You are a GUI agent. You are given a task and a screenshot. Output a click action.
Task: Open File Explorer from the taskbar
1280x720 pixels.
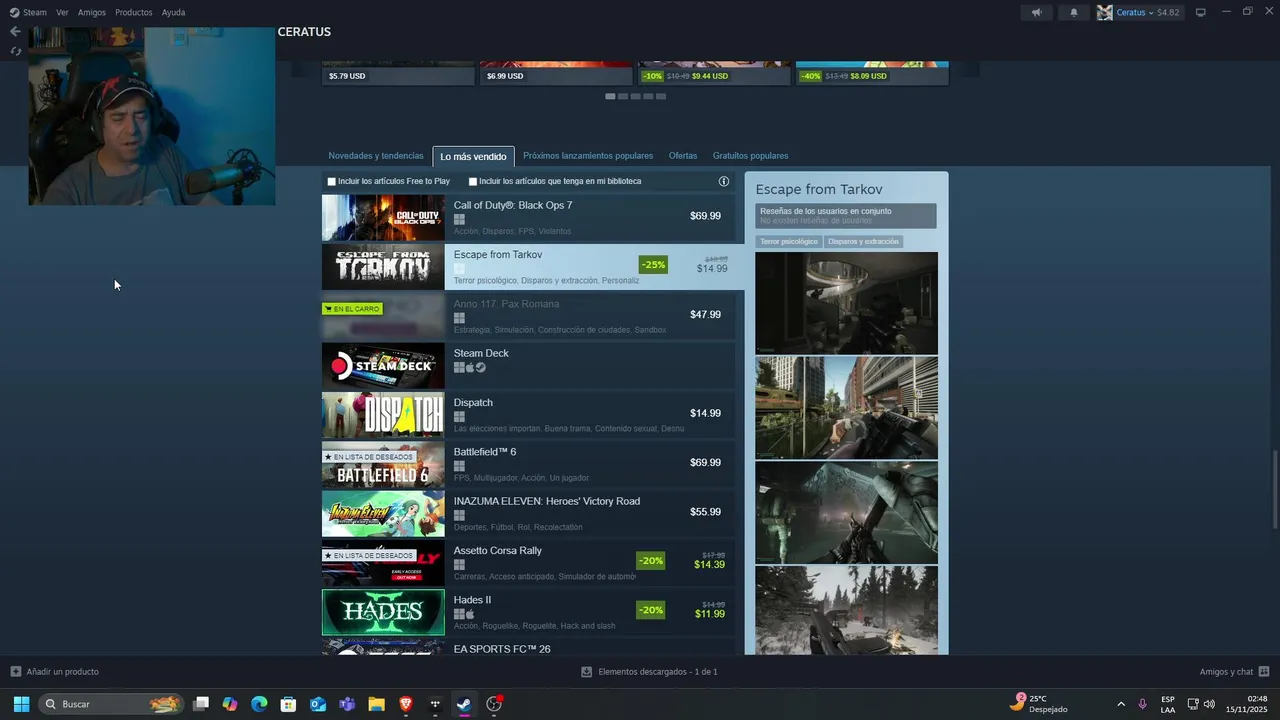(x=376, y=704)
